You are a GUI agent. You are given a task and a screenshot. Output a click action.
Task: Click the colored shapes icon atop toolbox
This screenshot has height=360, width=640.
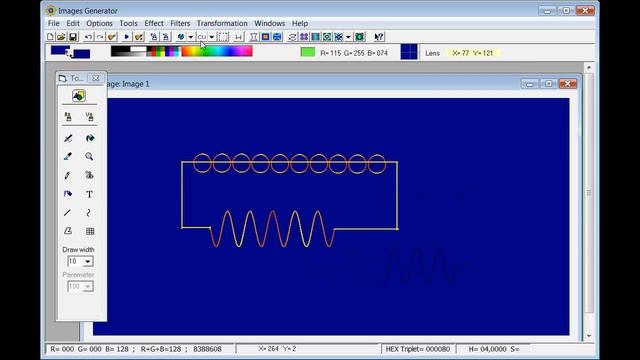pos(79,96)
